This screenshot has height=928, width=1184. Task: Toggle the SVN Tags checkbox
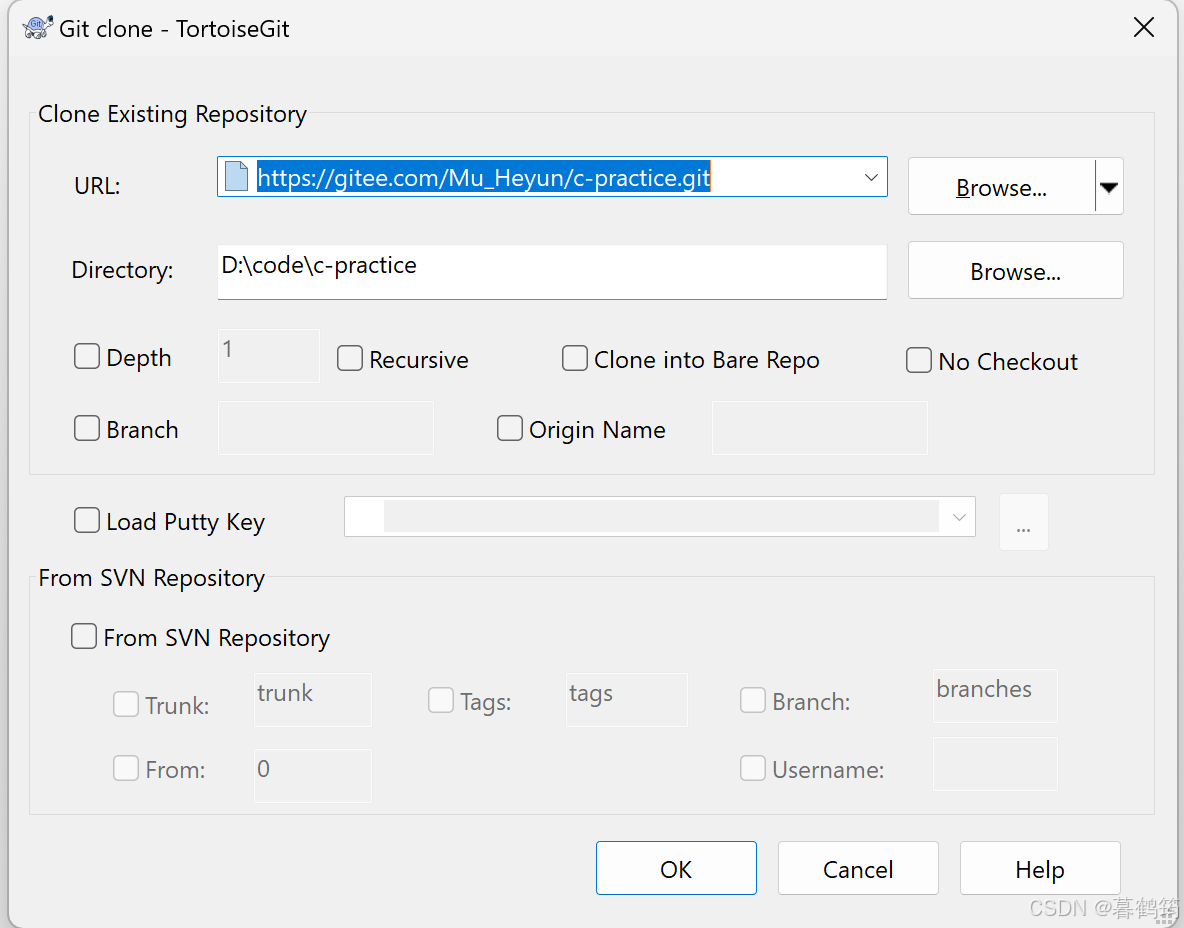(x=441, y=700)
